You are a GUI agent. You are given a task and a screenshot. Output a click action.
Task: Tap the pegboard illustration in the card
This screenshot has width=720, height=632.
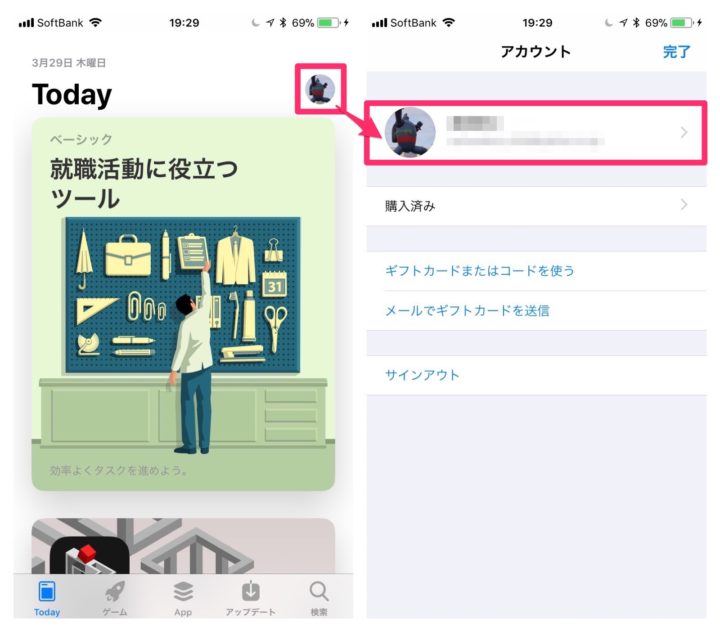pyautogui.click(x=183, y=295)
